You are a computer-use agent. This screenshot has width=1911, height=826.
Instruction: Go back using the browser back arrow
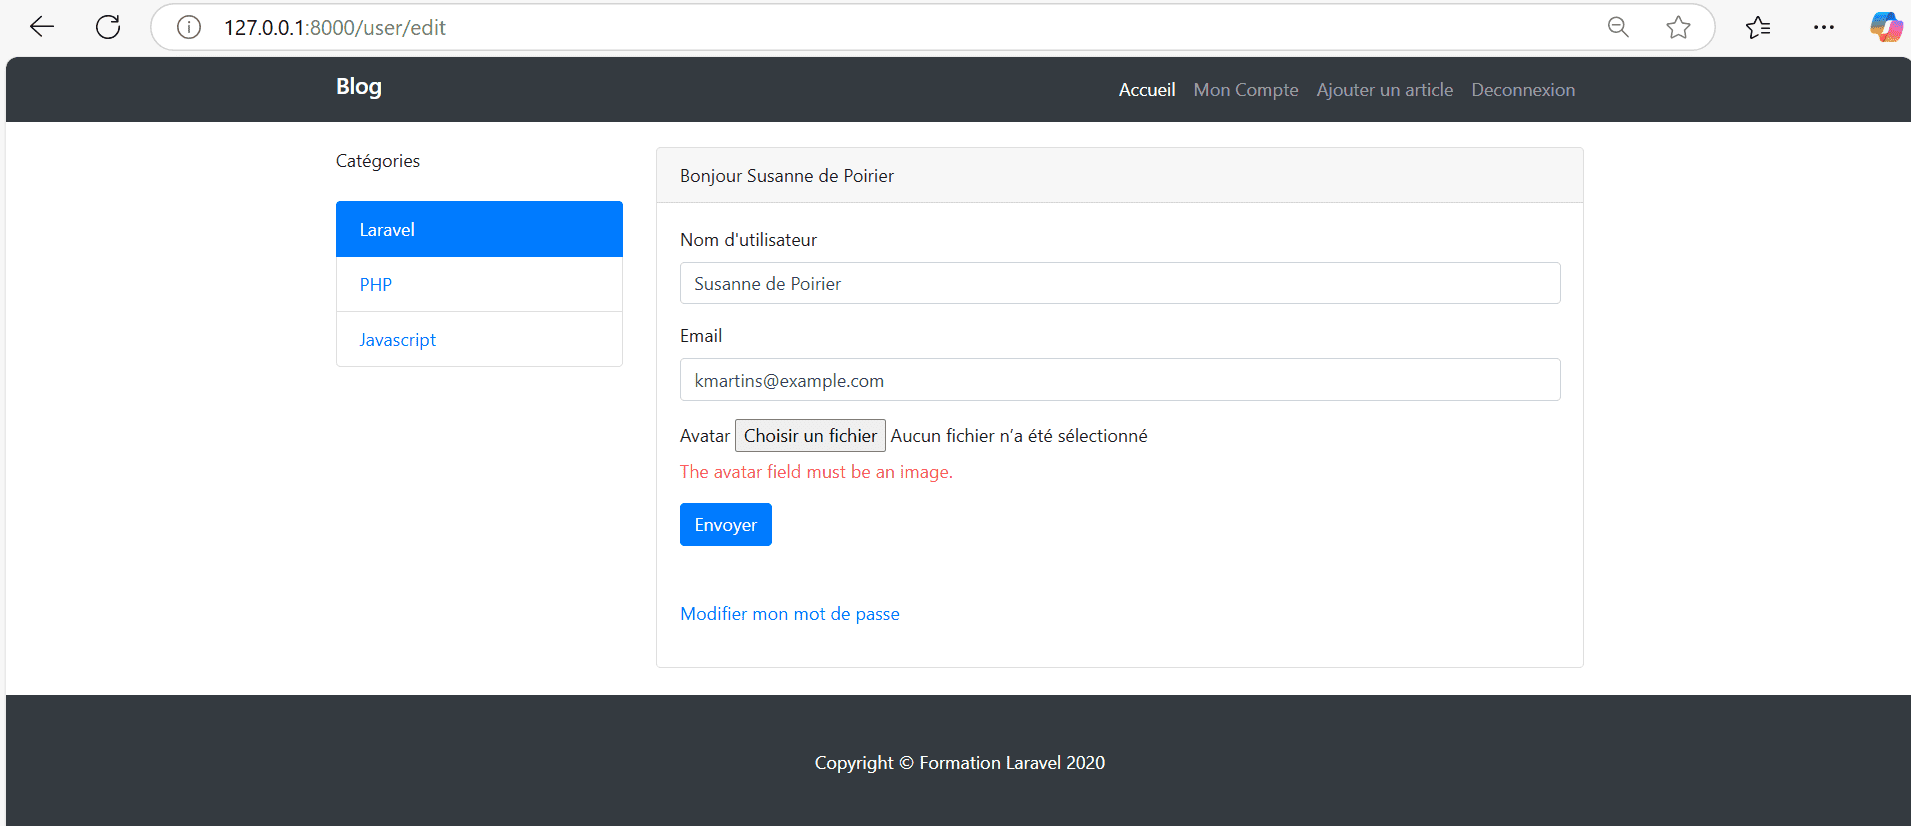[x=42, y=27]
